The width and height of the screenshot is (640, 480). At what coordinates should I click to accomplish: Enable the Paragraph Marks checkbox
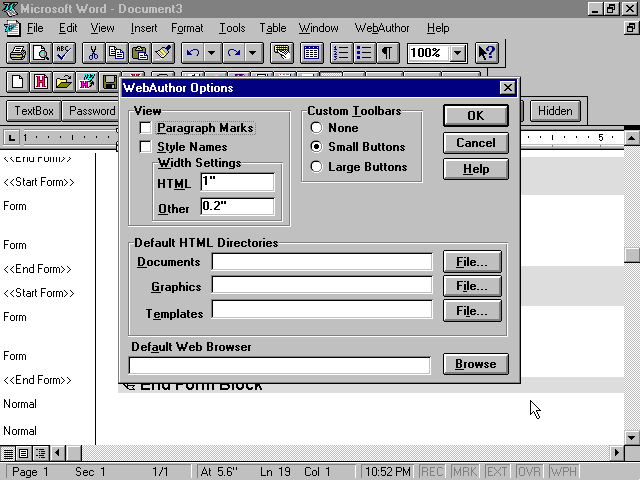point(146,128)
